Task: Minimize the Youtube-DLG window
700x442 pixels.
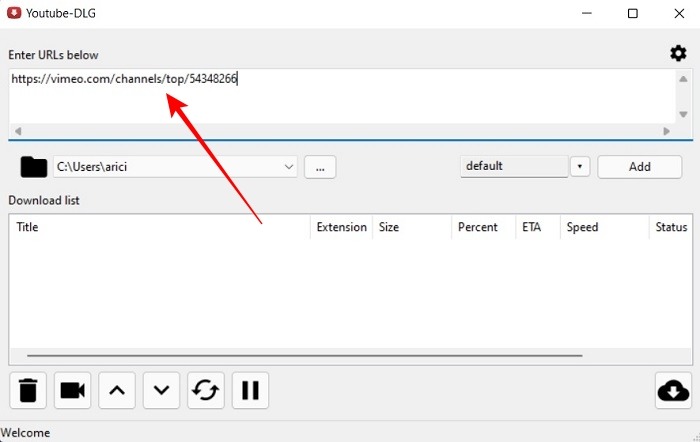Action: click(x=587, y=13)
